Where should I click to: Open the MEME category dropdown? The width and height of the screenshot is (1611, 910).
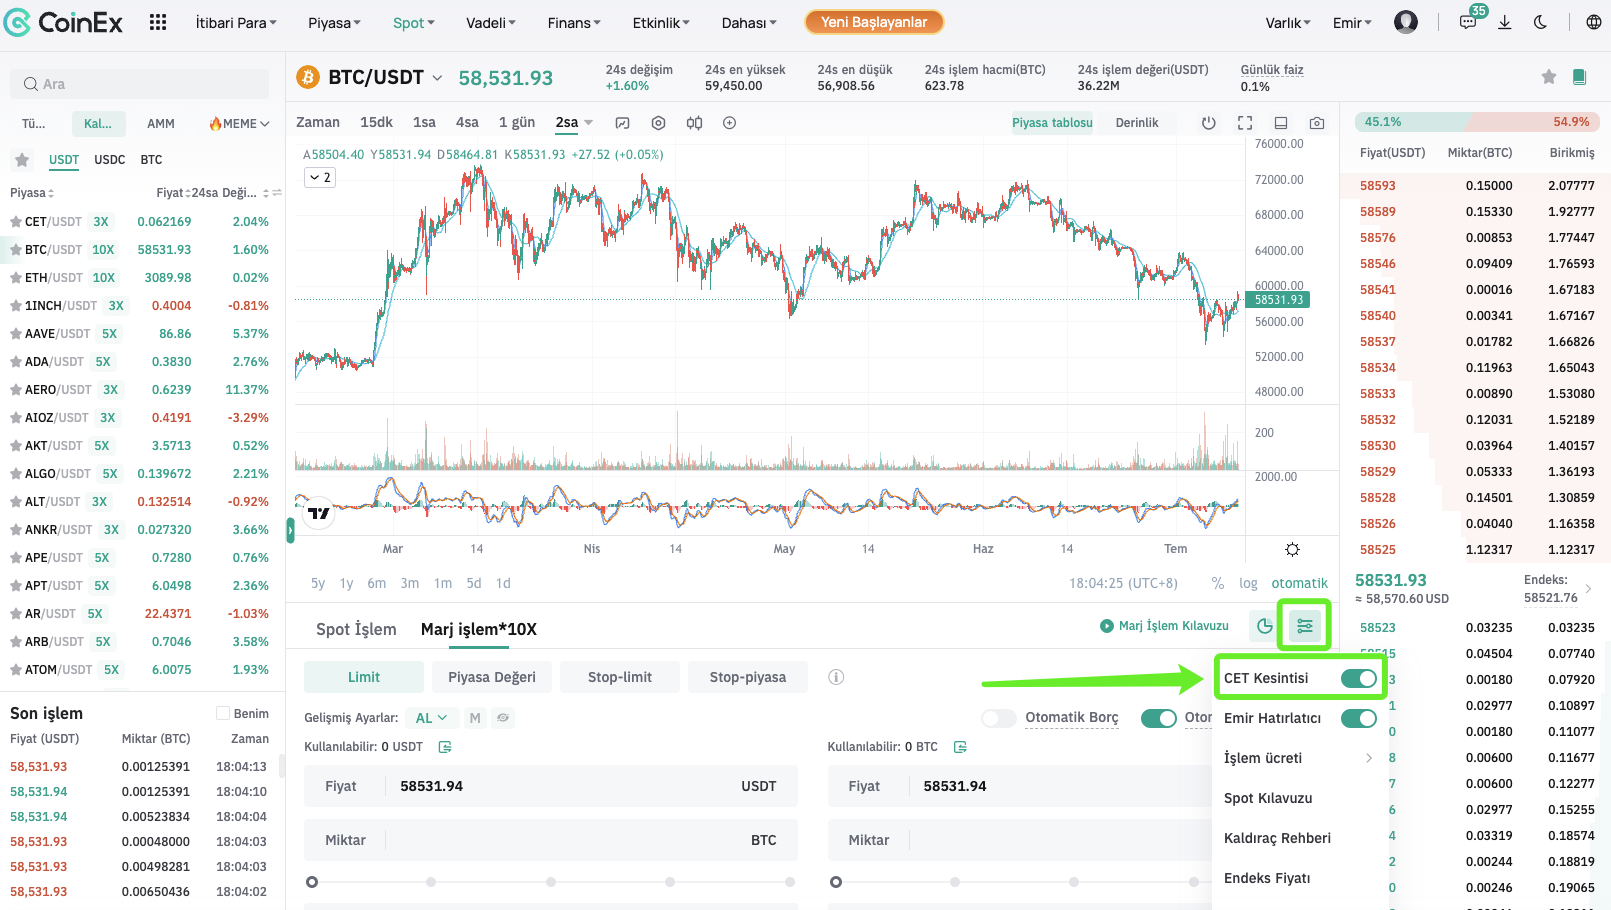(239, 124)
